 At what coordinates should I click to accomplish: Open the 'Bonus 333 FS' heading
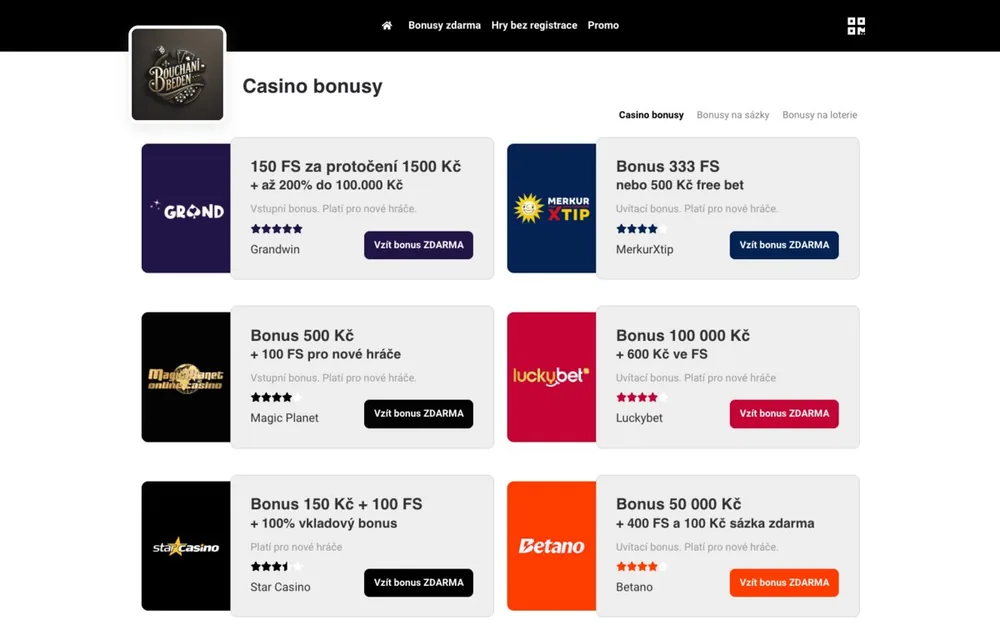[668, 166]
